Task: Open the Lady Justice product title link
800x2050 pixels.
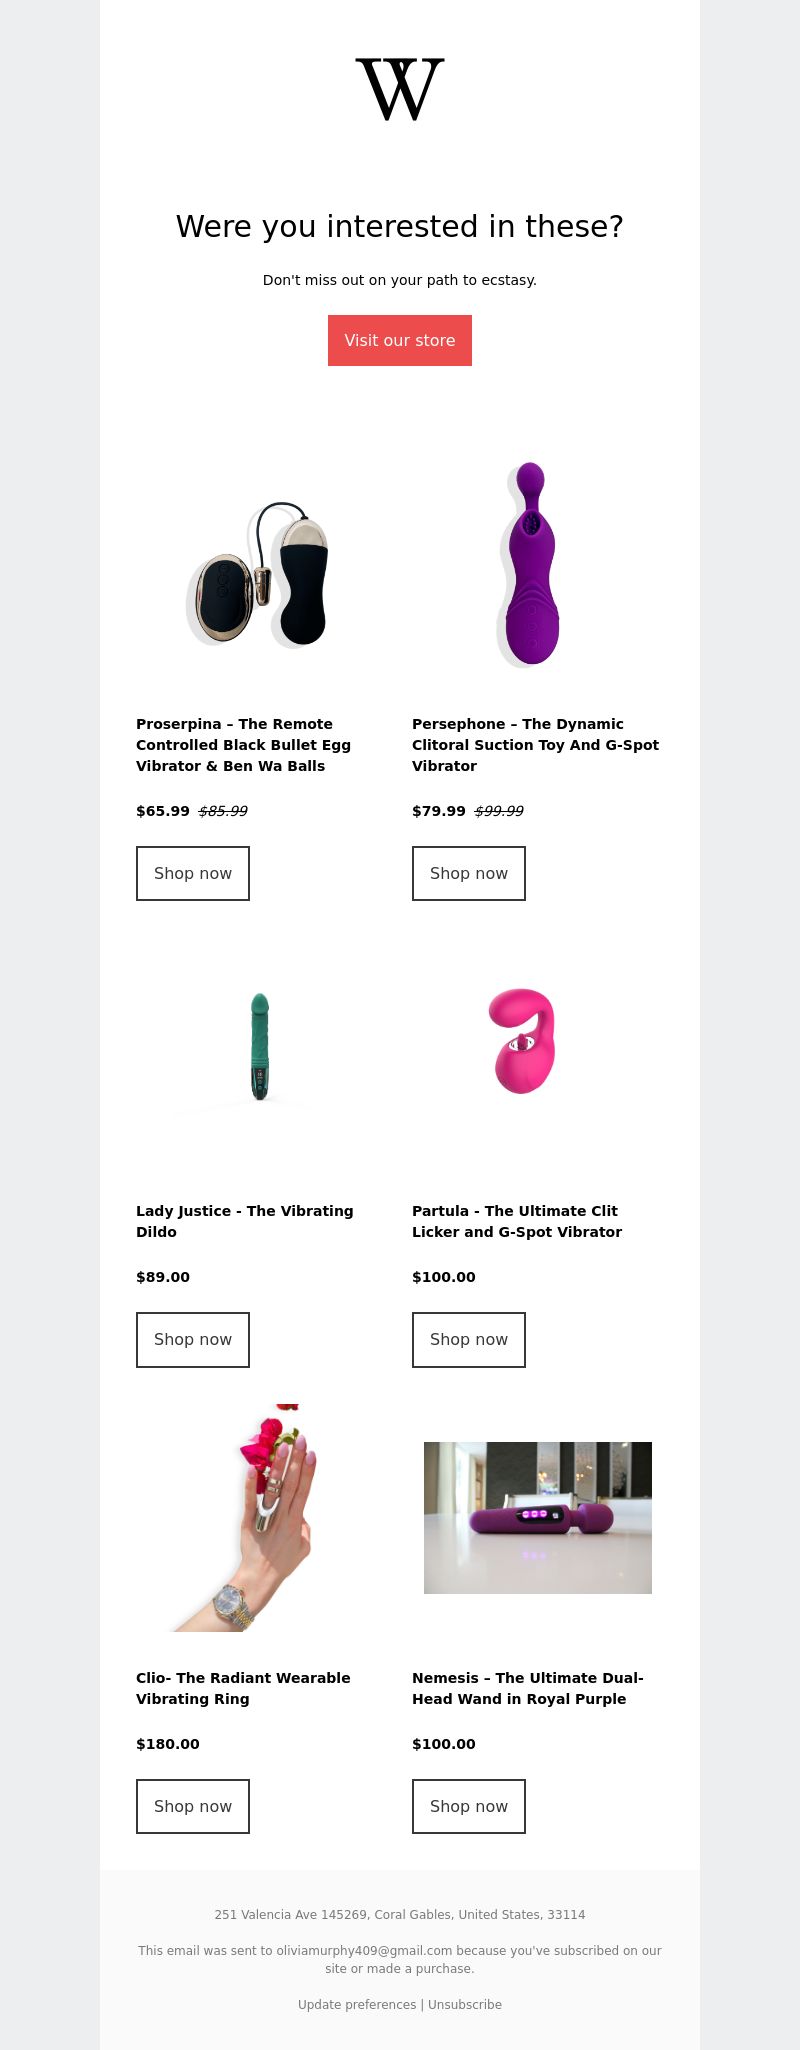Action: 245,1221
